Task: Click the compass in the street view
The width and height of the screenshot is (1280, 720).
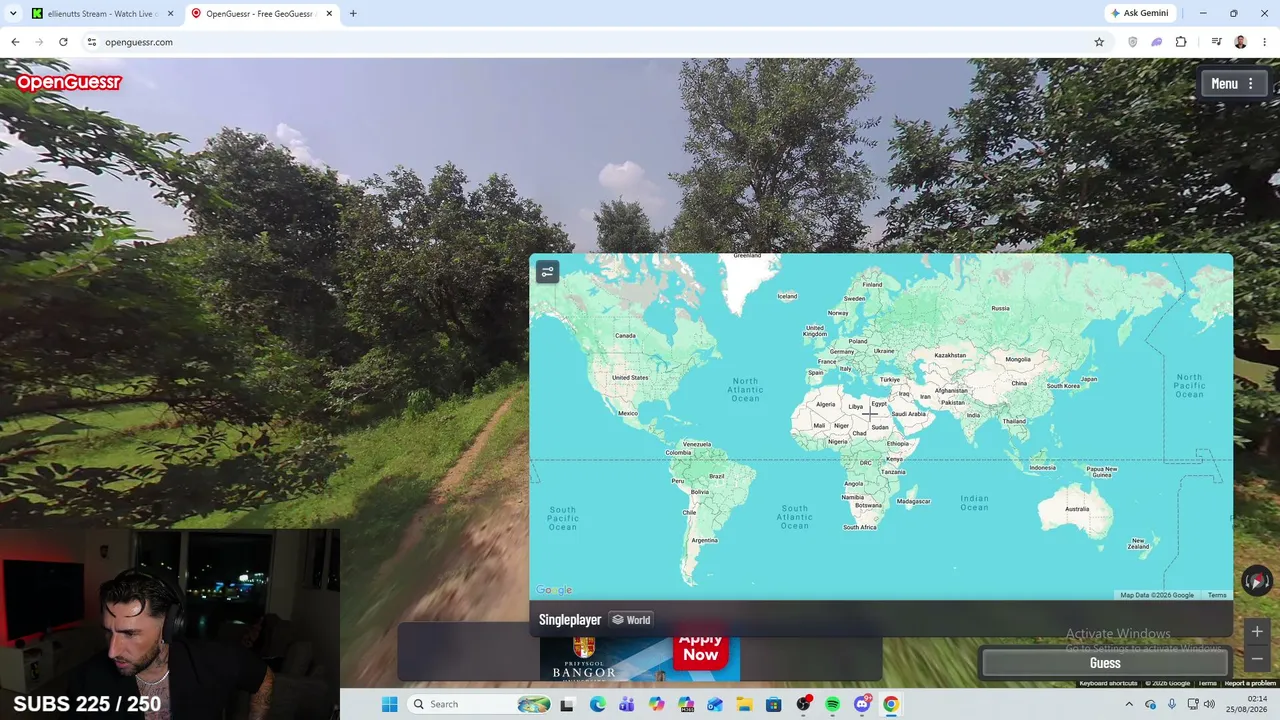Action: pos(1257,581)
